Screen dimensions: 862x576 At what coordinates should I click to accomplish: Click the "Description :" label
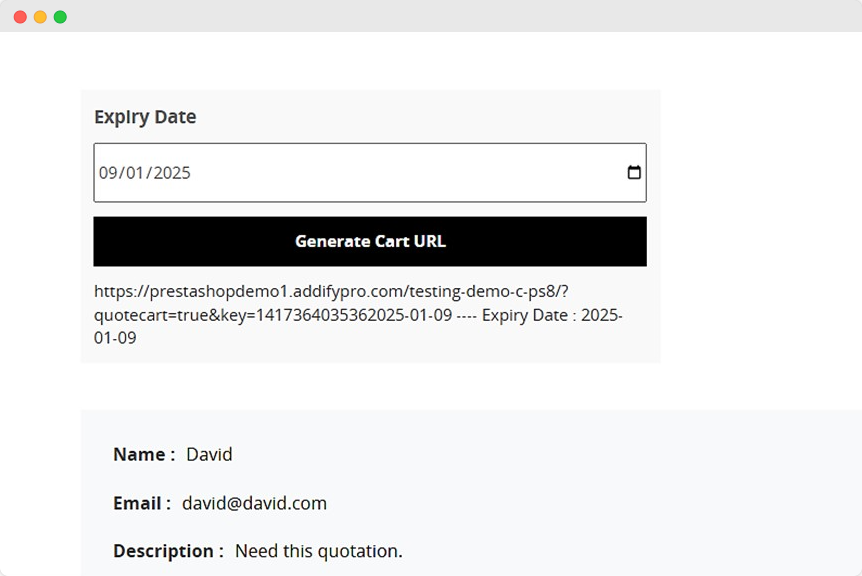(x=168, y=551)
